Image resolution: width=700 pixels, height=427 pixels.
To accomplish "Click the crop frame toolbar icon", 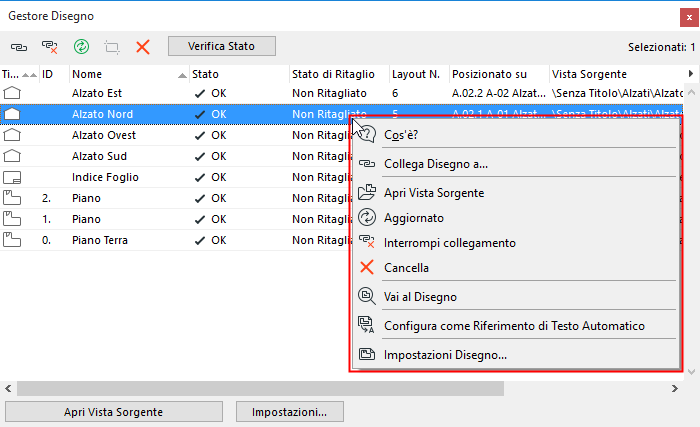I will (x=112, y=47).
